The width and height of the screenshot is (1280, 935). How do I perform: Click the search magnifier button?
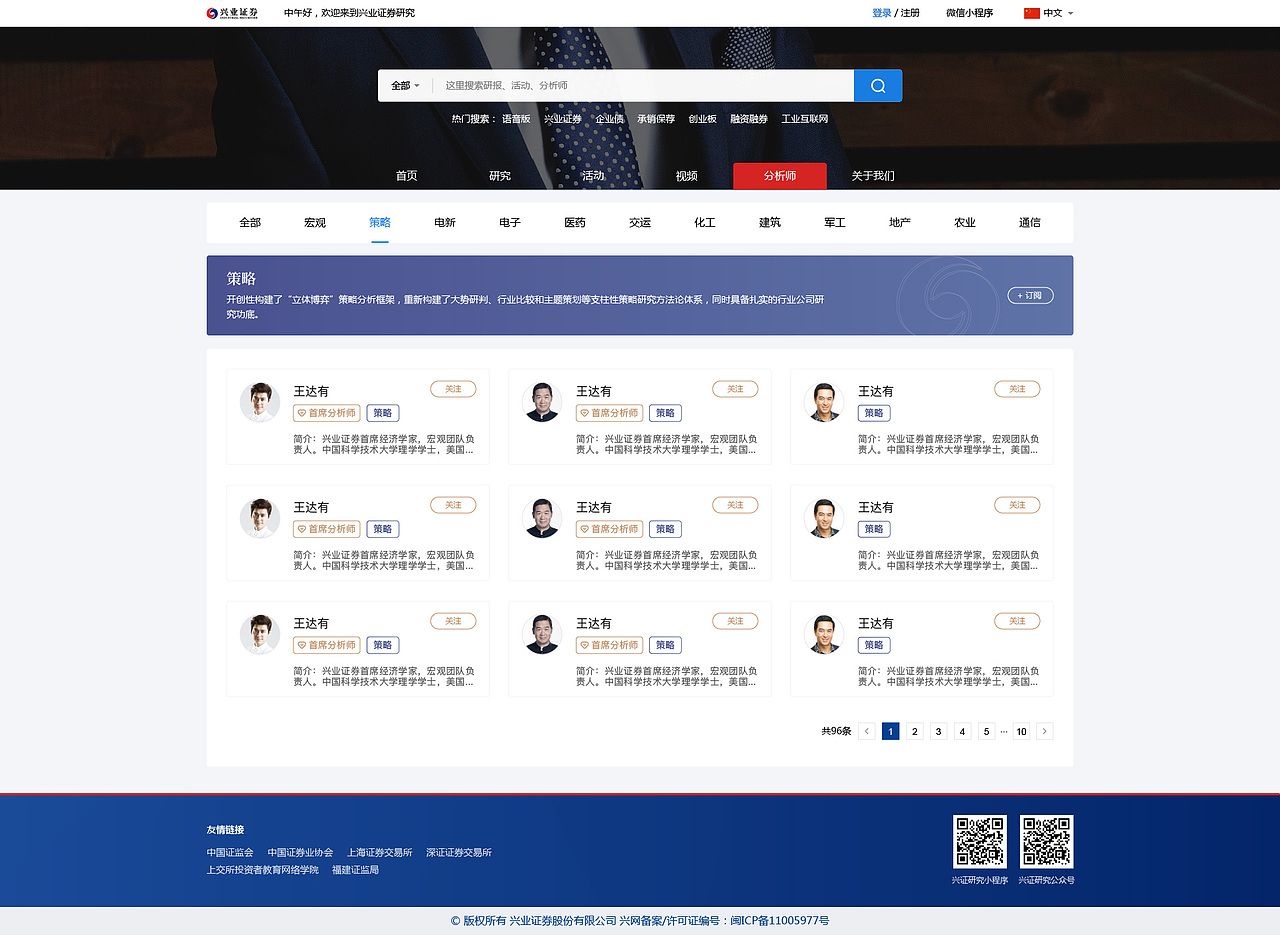(878, 86)
